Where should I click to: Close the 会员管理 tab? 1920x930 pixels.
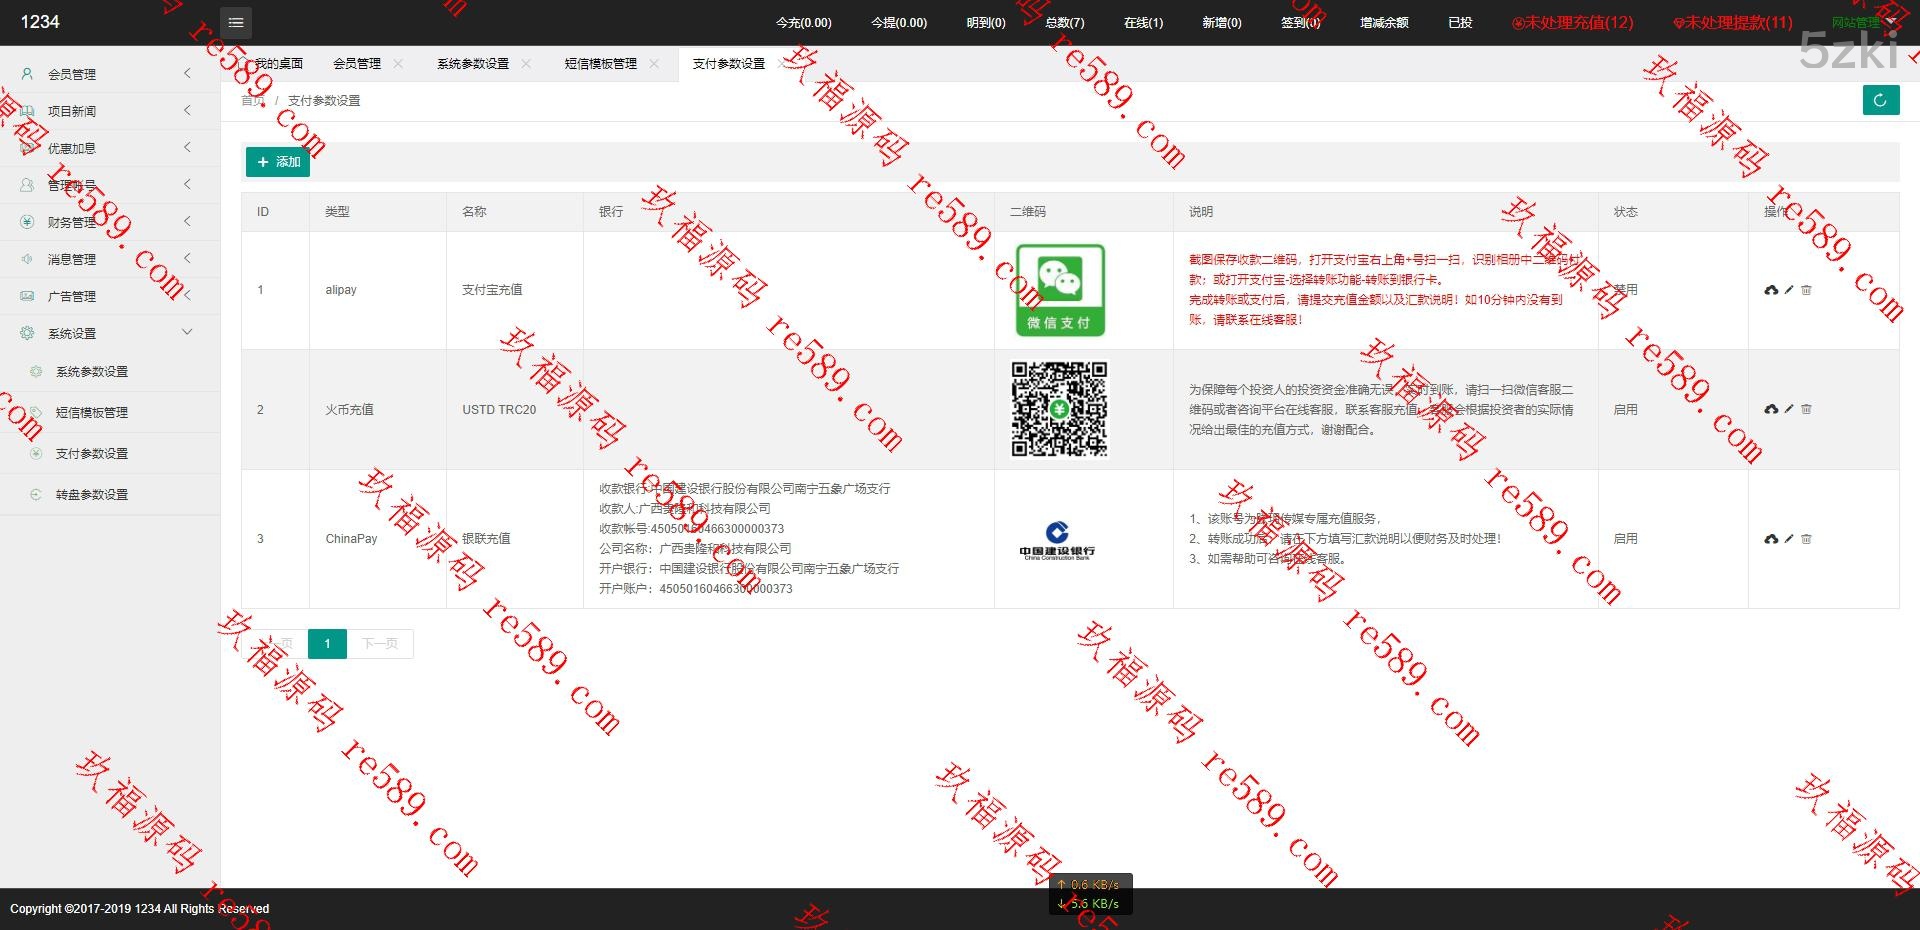click(398, 63)
